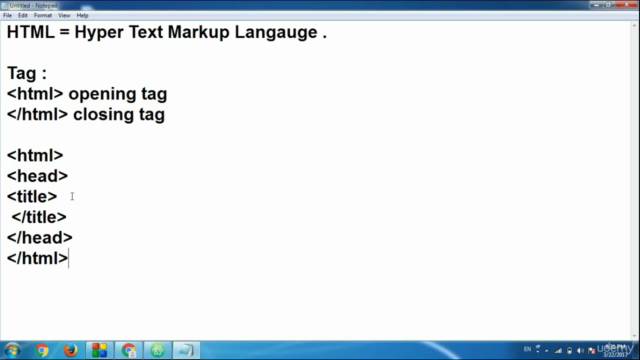Click the '<title>' opening tag line
Viewport: 640px width, 360px height.
(32, 196)
